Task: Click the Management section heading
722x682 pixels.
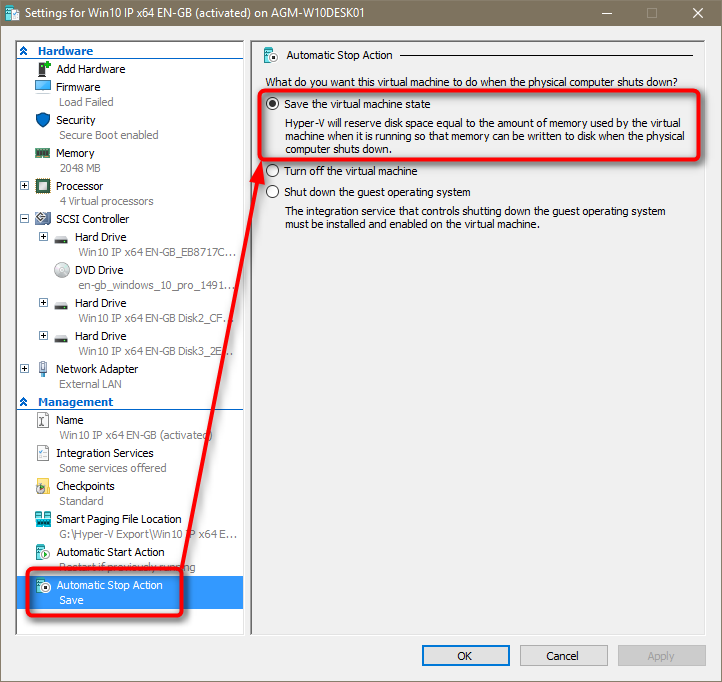Action: 76,402
